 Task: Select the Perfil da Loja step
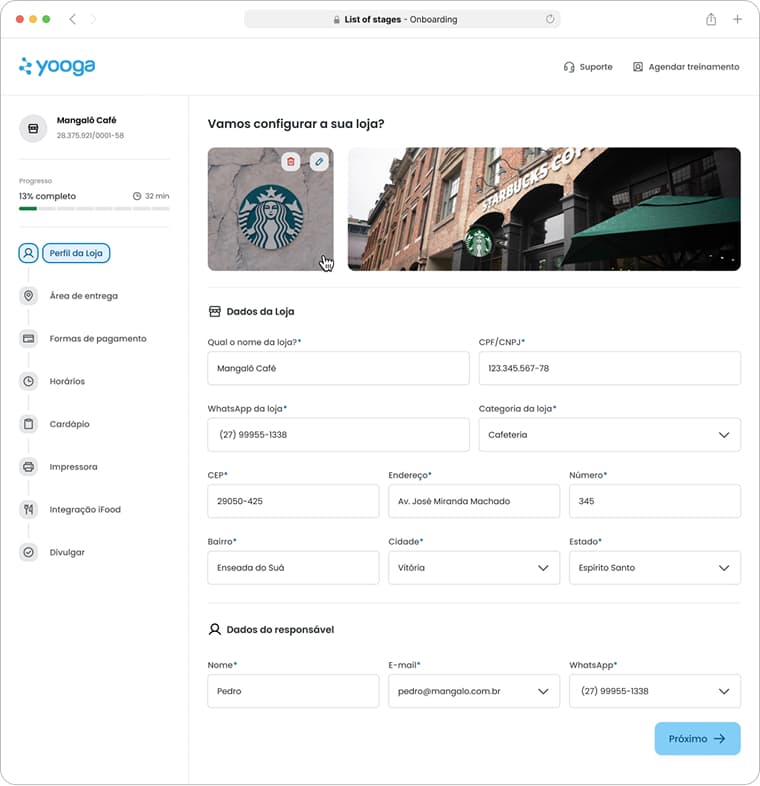76,253
